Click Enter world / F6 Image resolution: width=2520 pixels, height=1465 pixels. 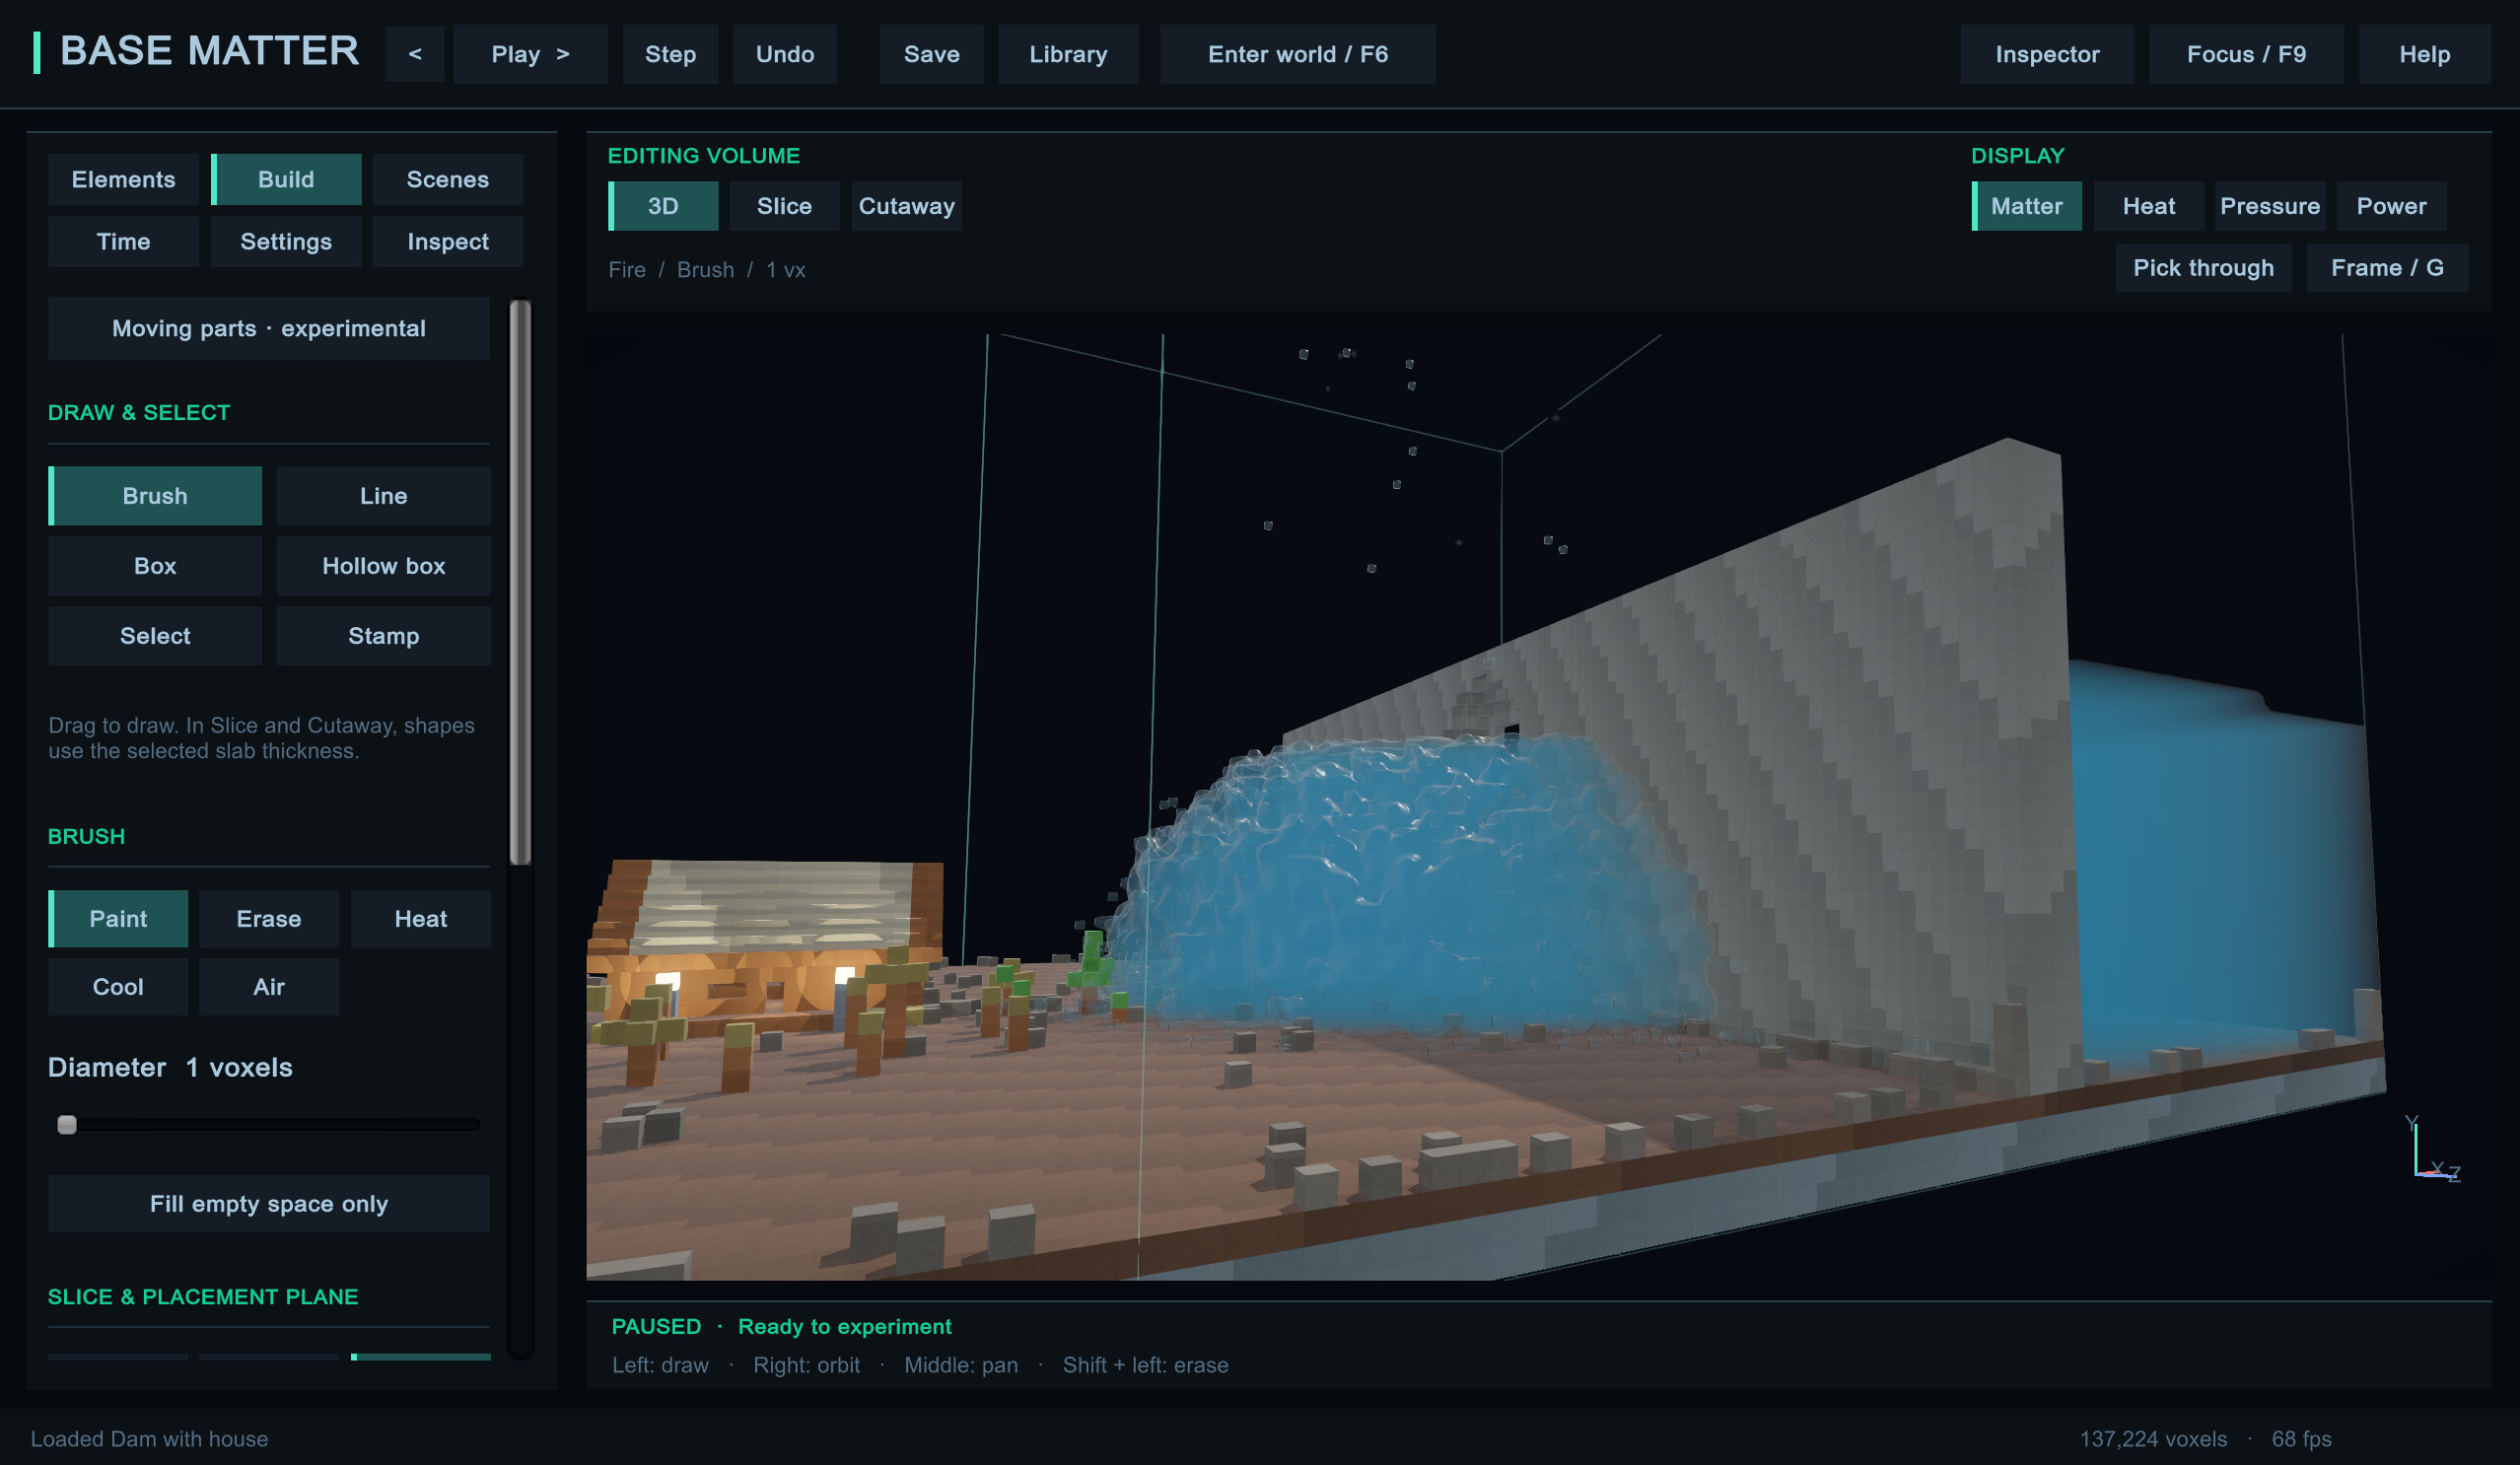tap(1297, 54)
